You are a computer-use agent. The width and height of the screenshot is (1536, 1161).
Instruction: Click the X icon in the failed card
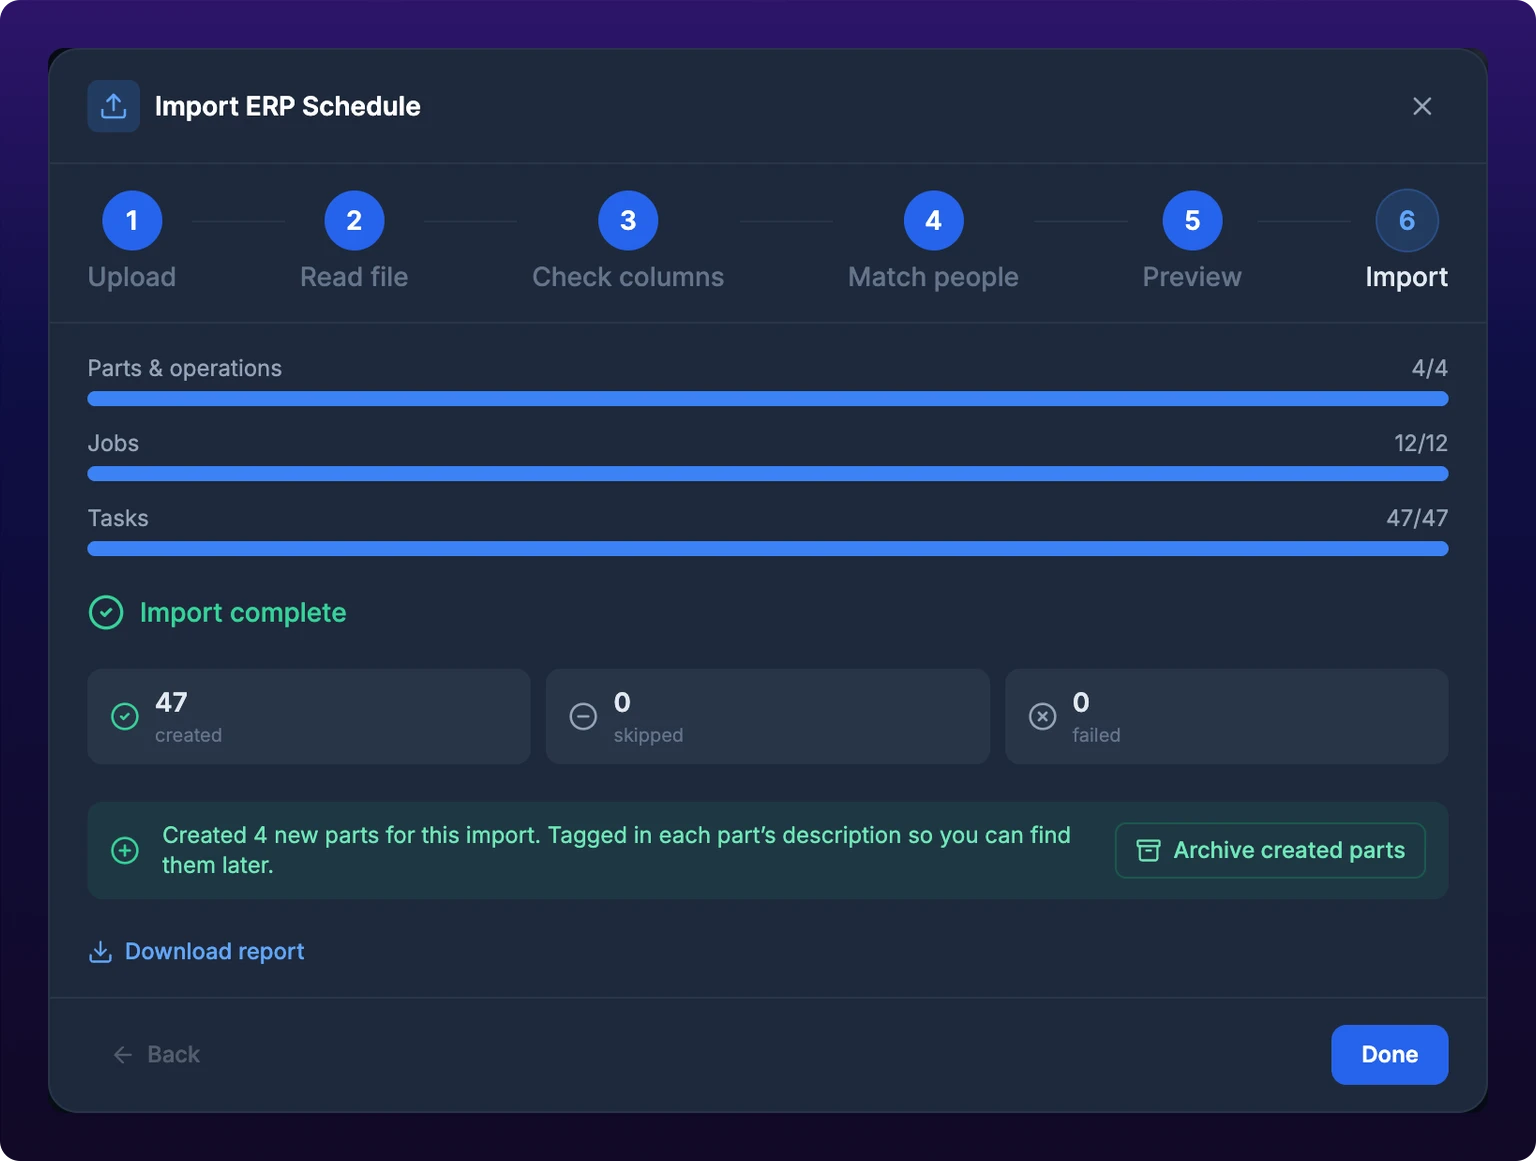click(1042, 716)
